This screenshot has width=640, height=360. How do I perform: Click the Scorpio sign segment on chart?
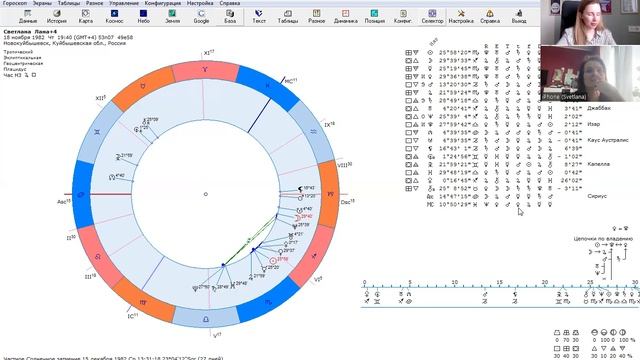(x=268, y=302)
